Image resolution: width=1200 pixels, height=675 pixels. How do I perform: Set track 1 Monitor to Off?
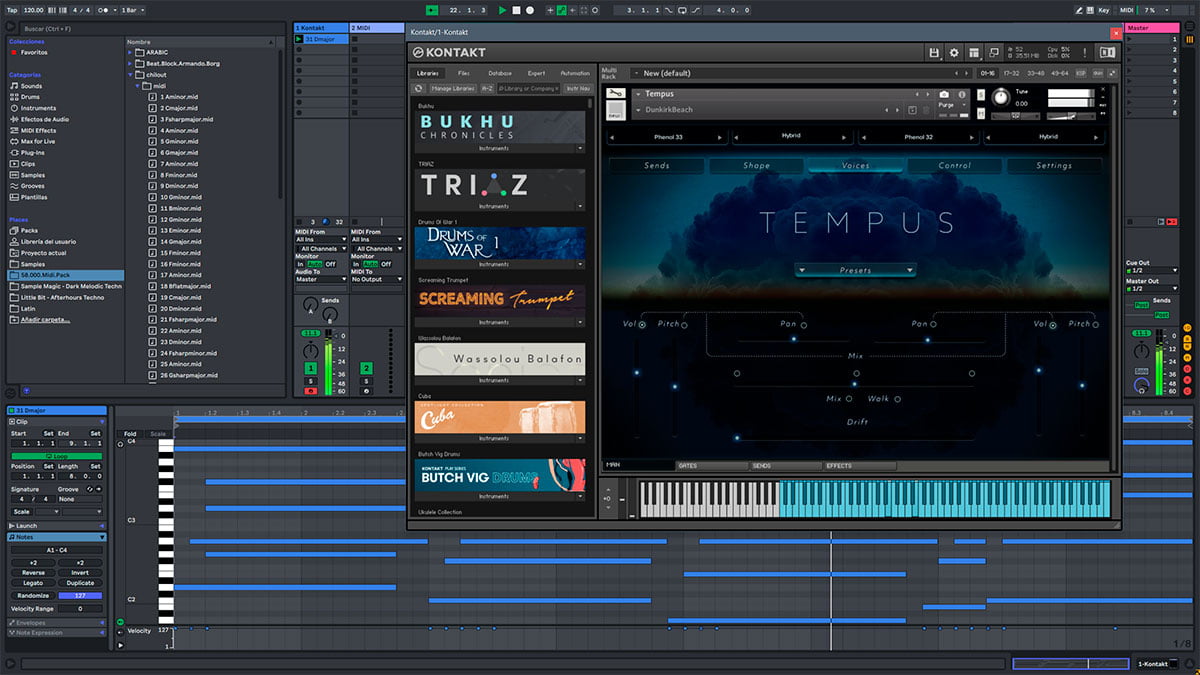click(331, 264)
